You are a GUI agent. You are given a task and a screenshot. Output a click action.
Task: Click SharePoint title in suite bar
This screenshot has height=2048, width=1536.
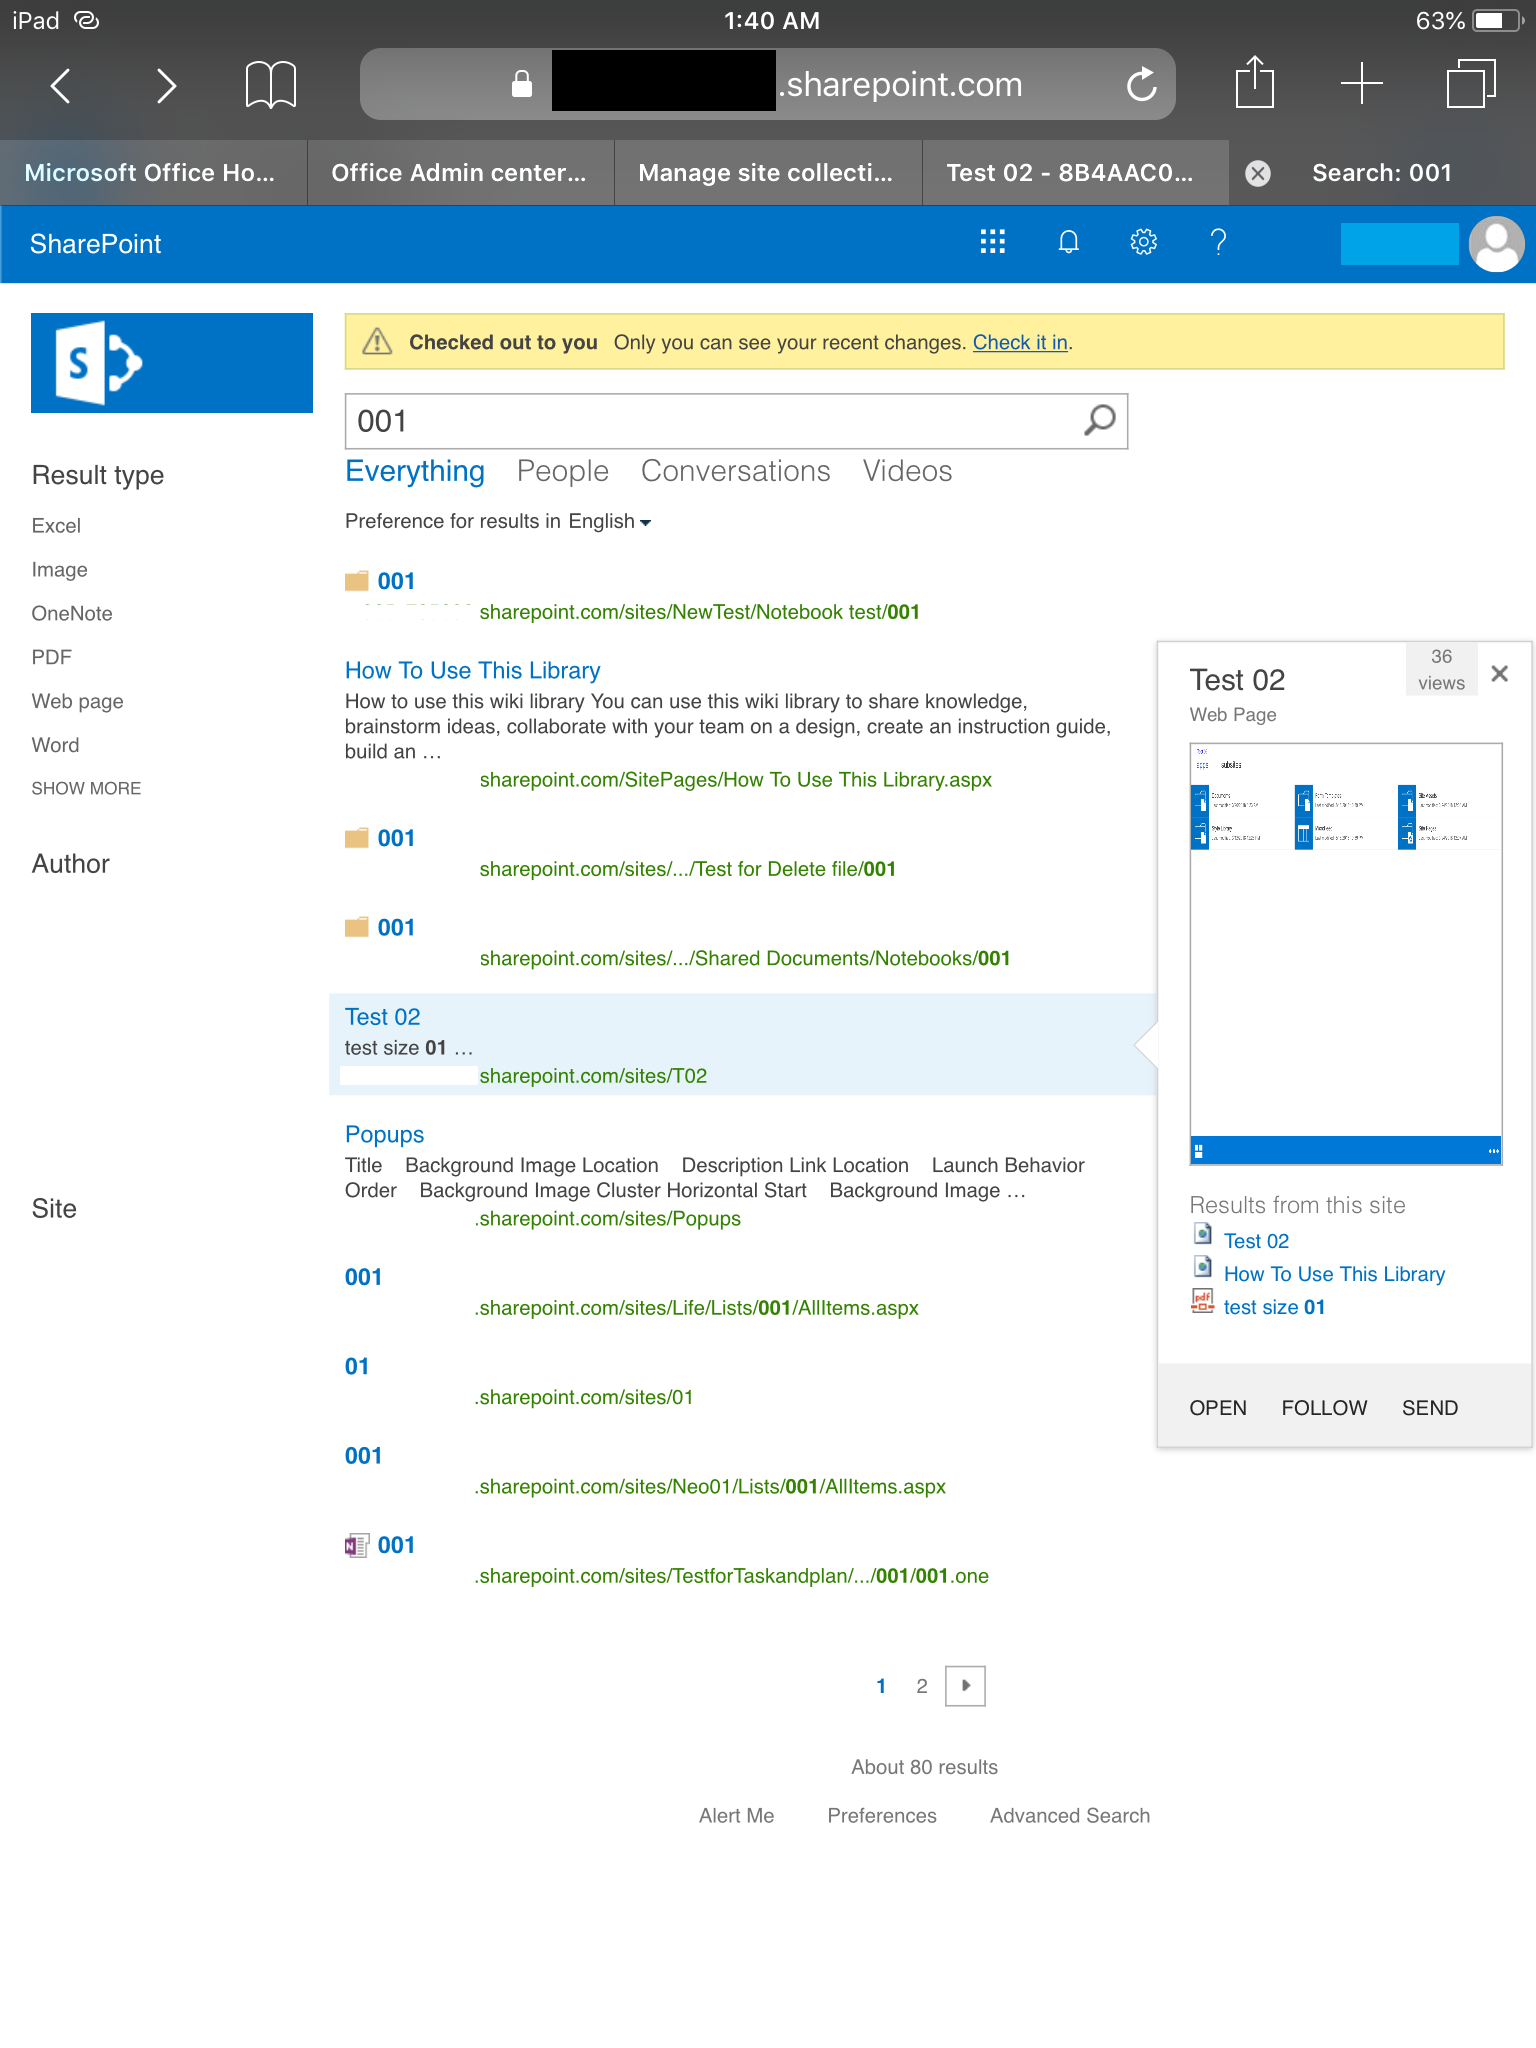pos(96,244)
